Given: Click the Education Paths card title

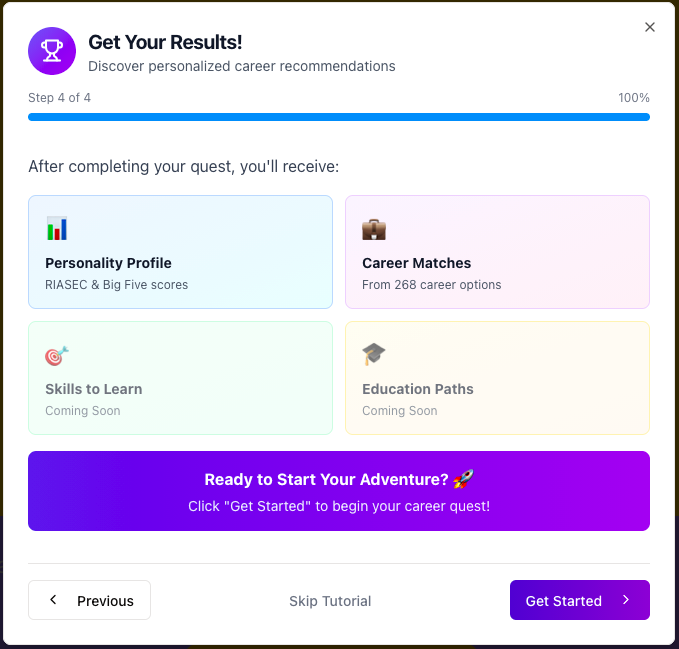Looking at the screenshot, I should tap(418, 389).
